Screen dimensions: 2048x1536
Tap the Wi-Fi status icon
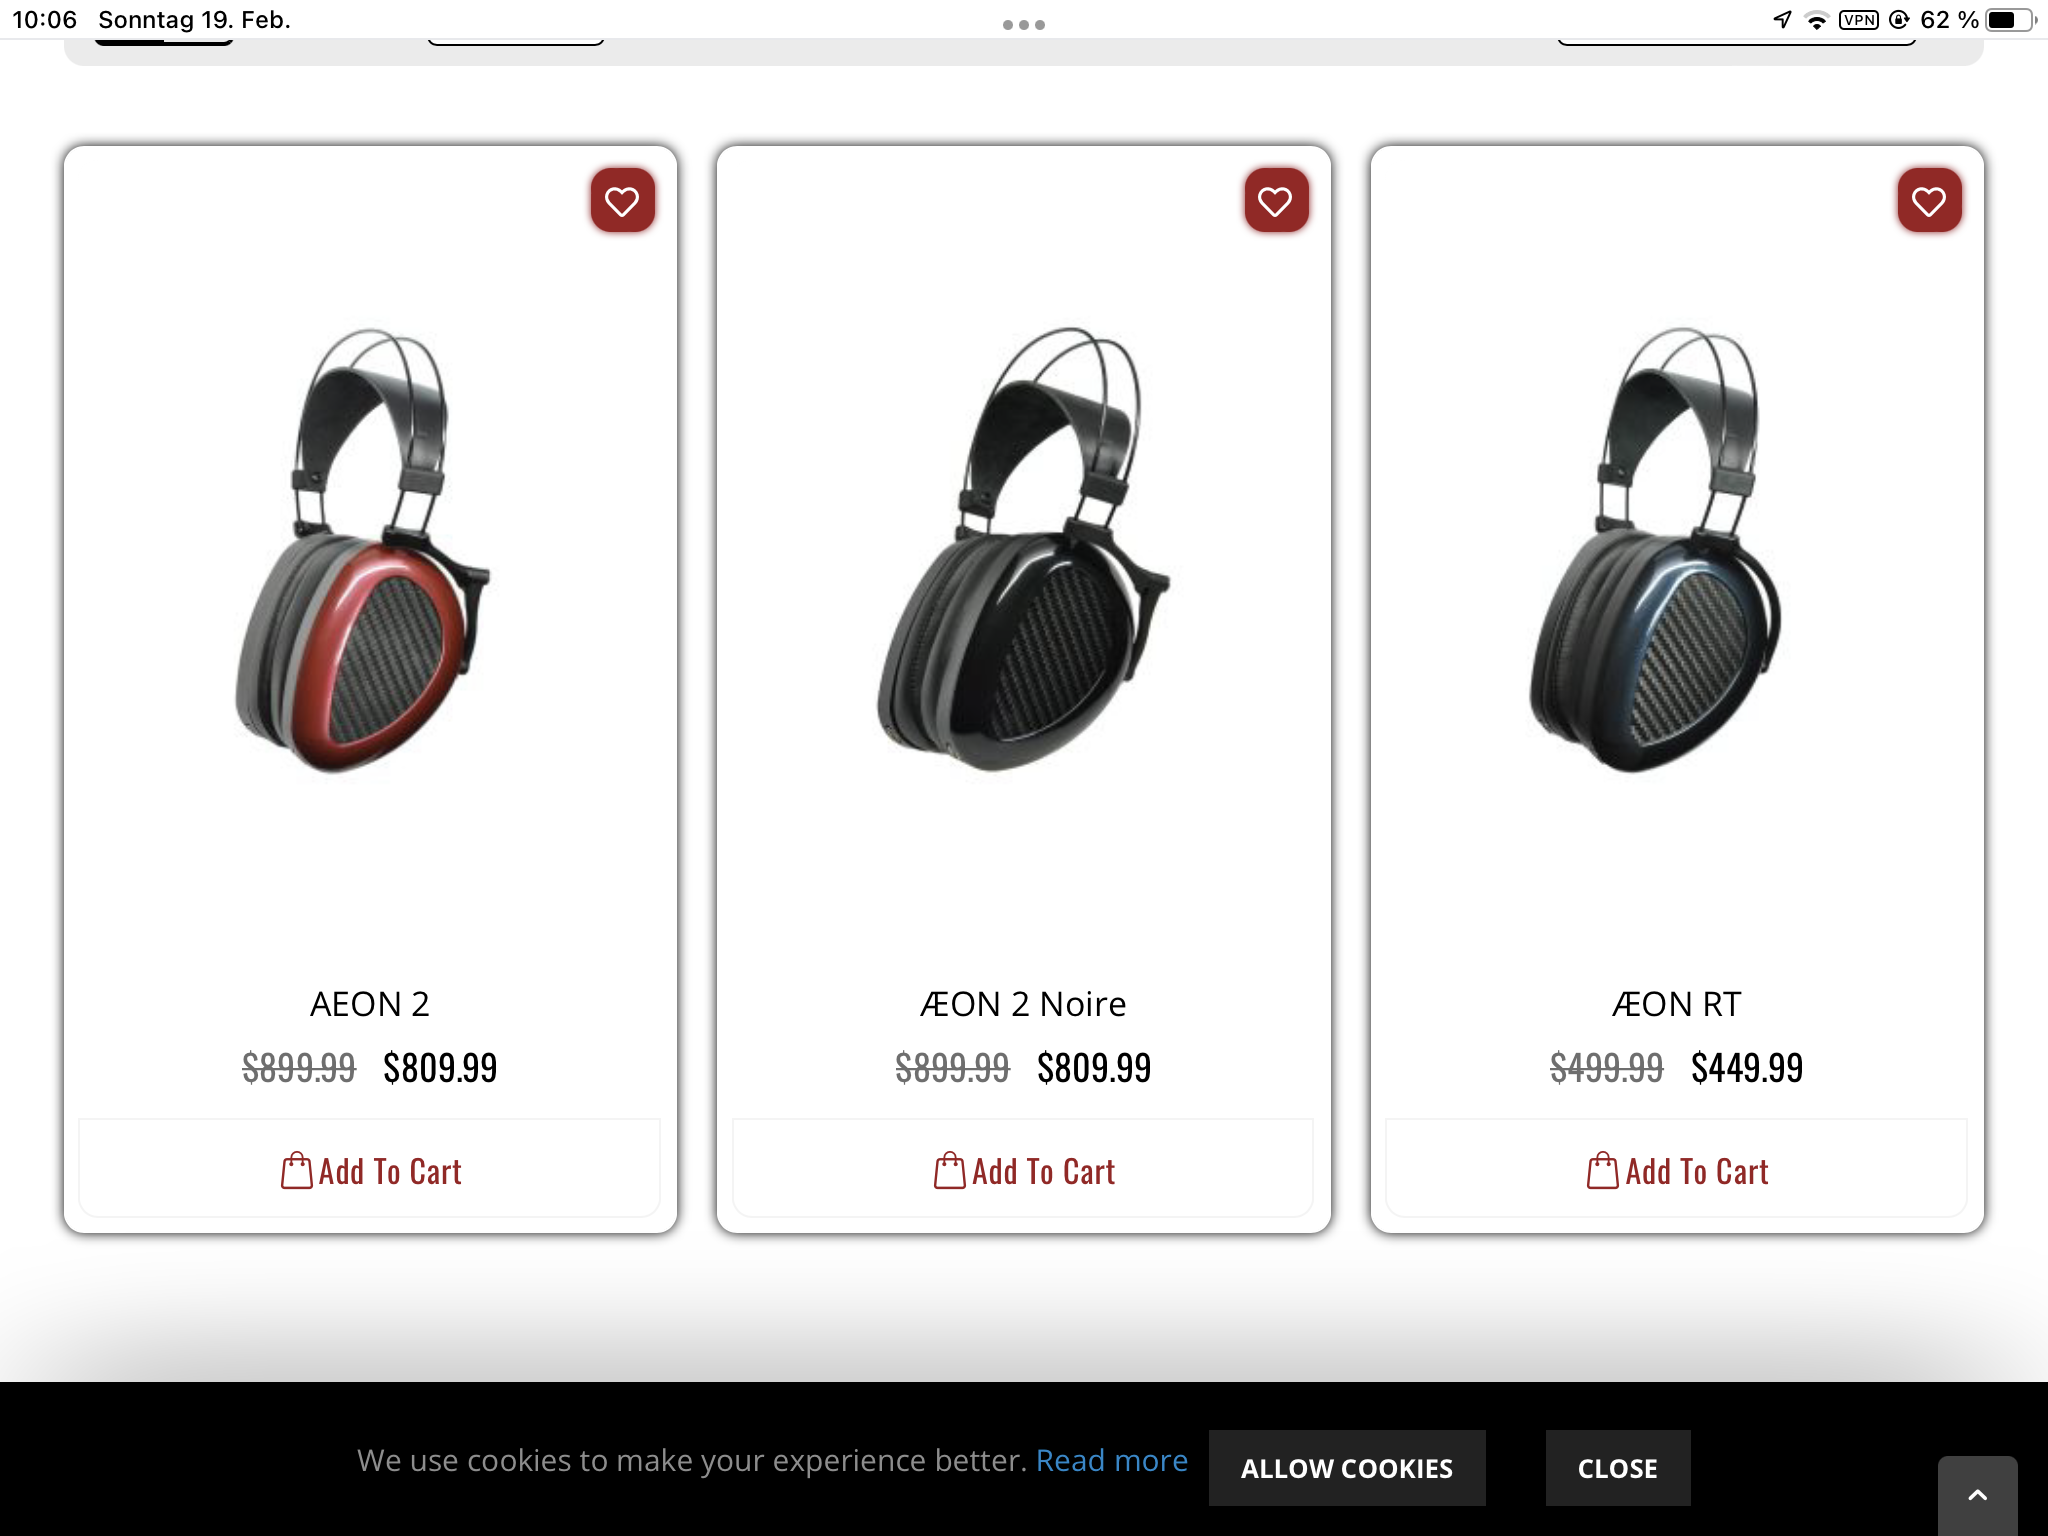tap(1816, 20)
